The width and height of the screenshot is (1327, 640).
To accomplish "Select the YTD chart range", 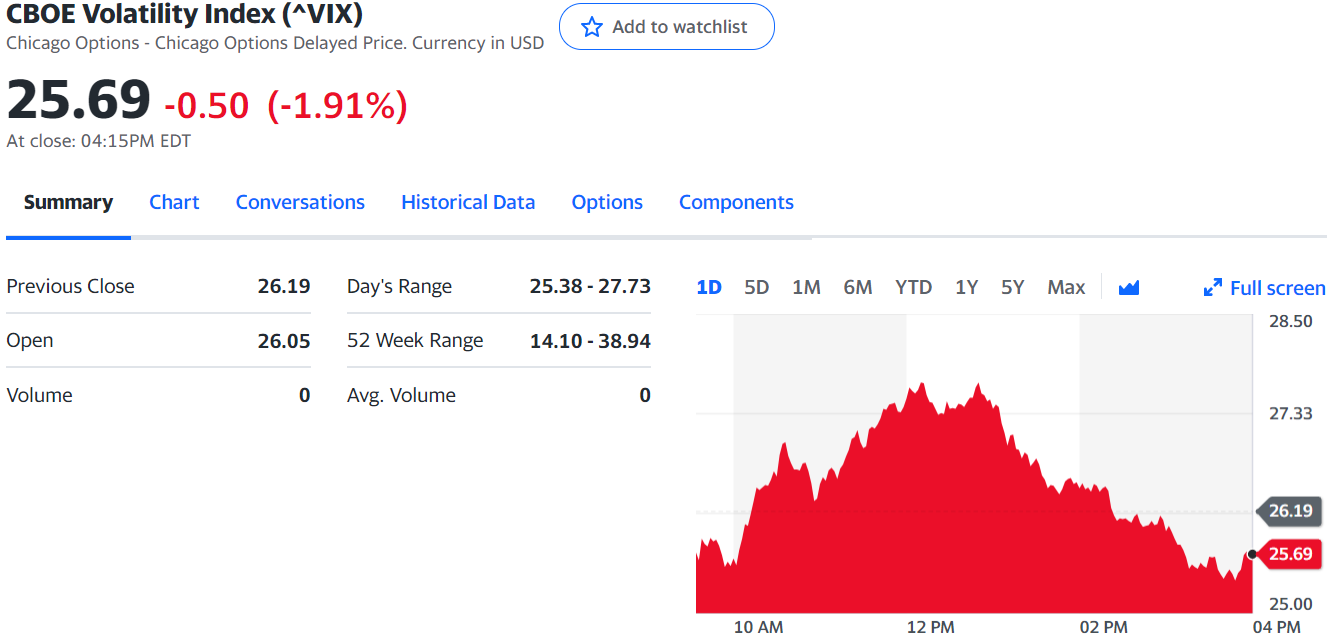I will click(x=914, y=288).
